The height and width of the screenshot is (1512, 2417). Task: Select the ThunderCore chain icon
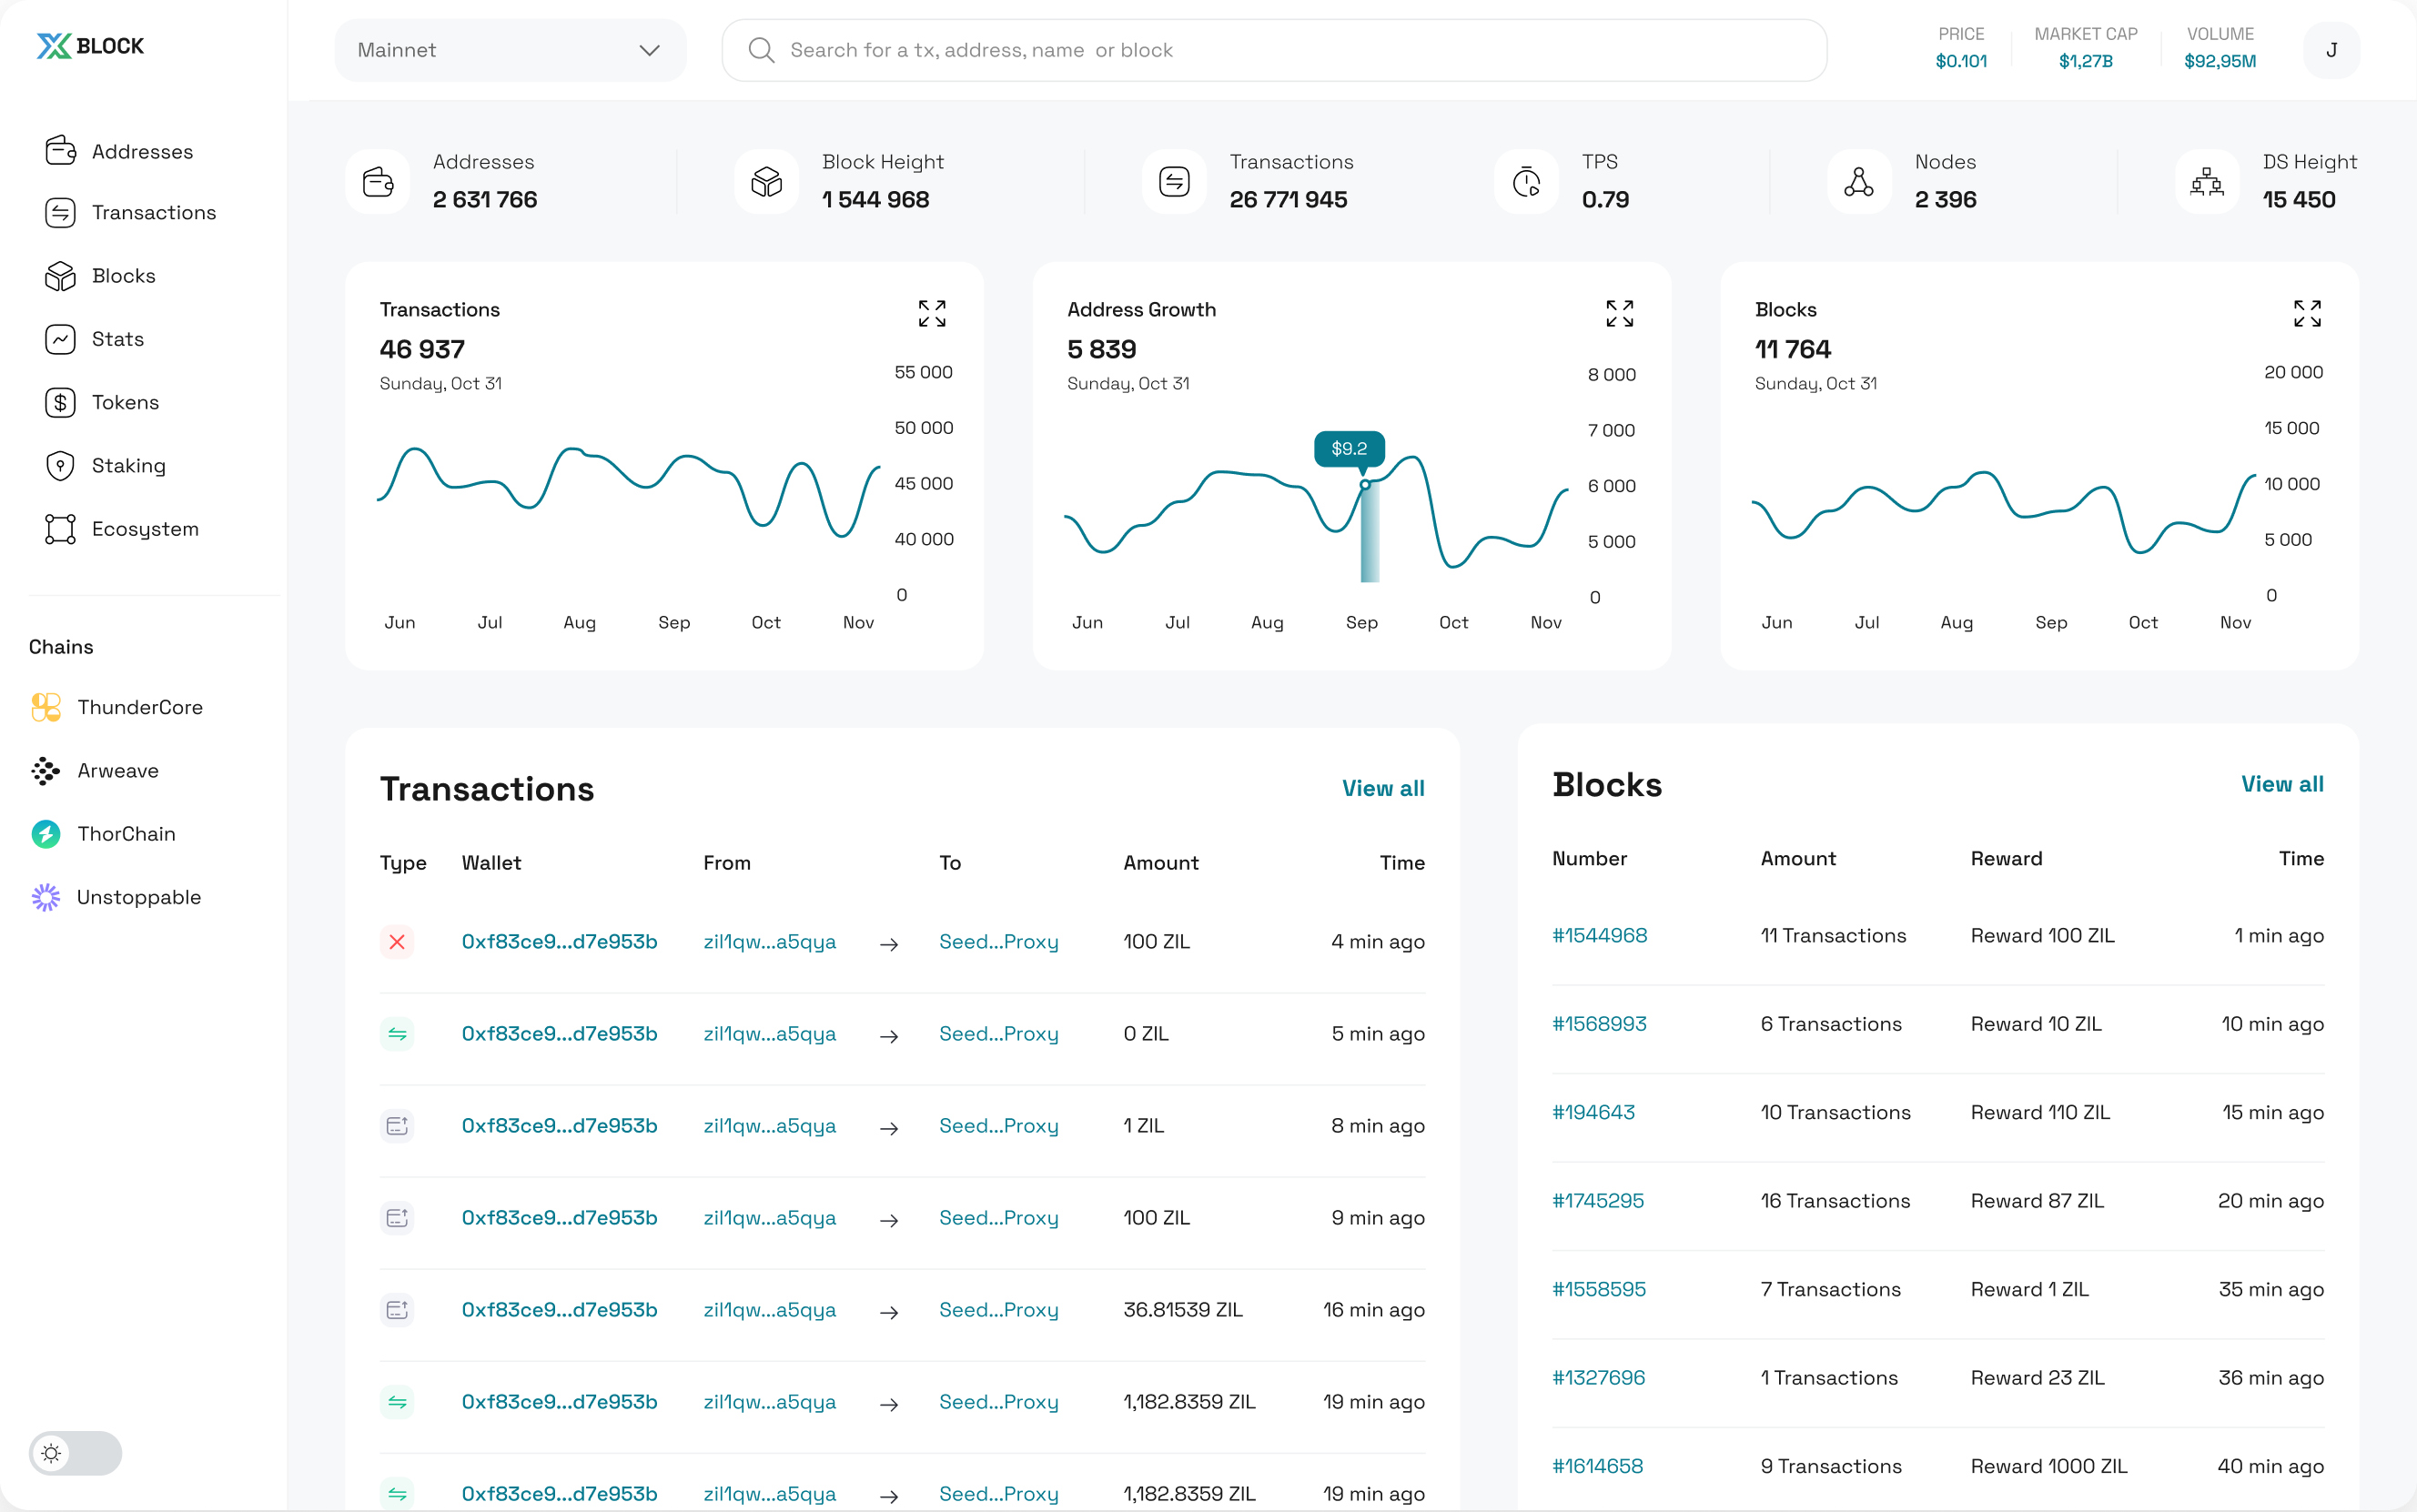(46, 707)
